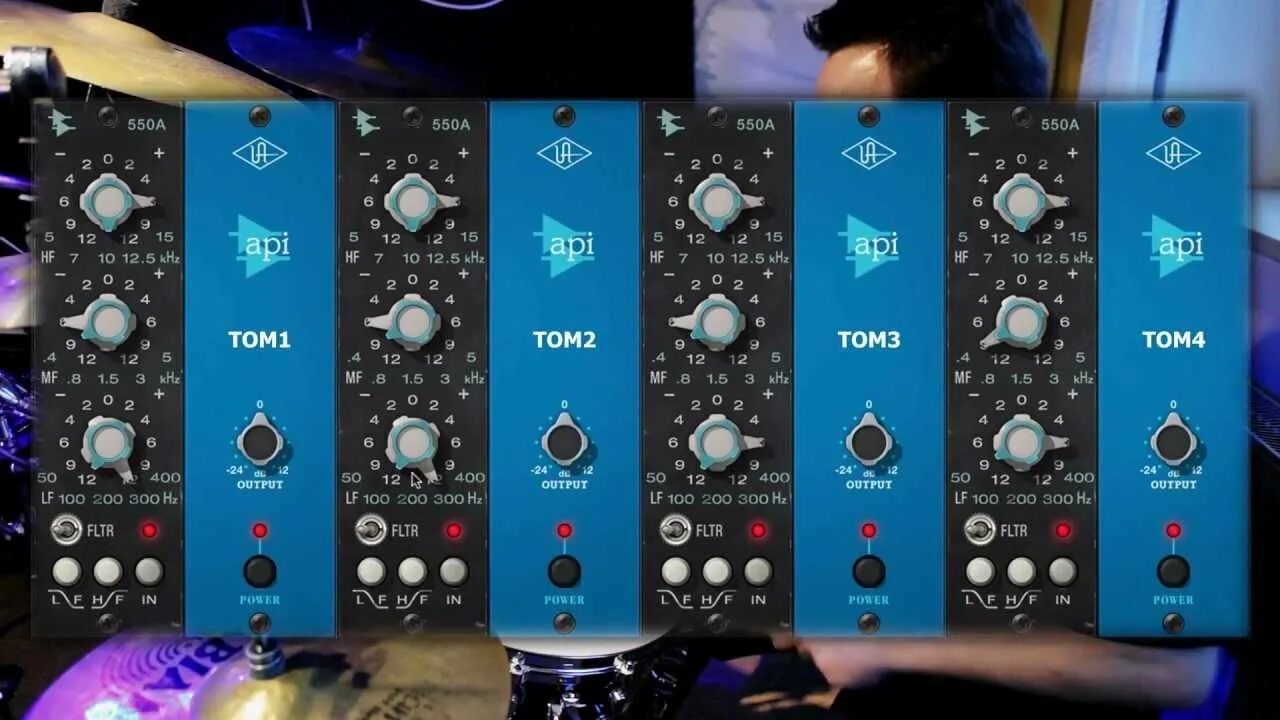Click the red FLTR indicator LED on TOM4
Viewport: 1280px width, 720px height.
coord(1062,530)
